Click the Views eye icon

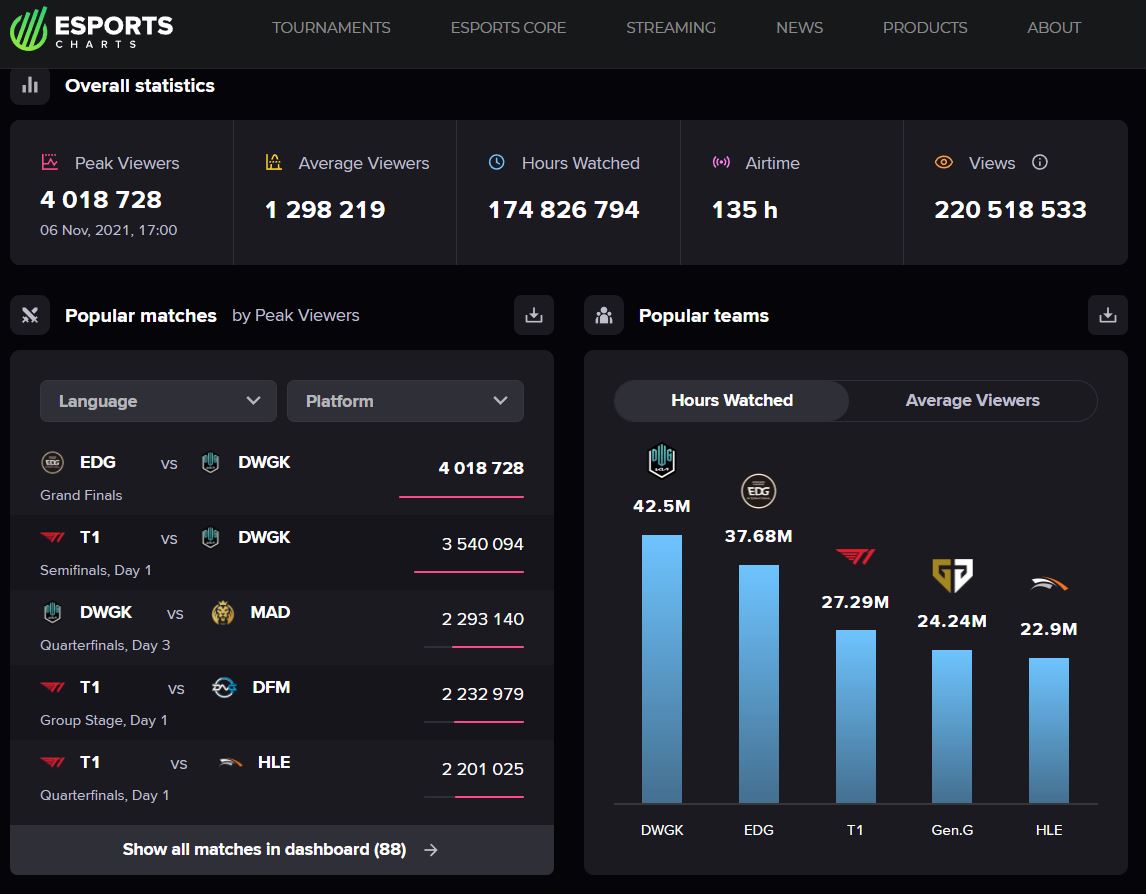[944, 162]
